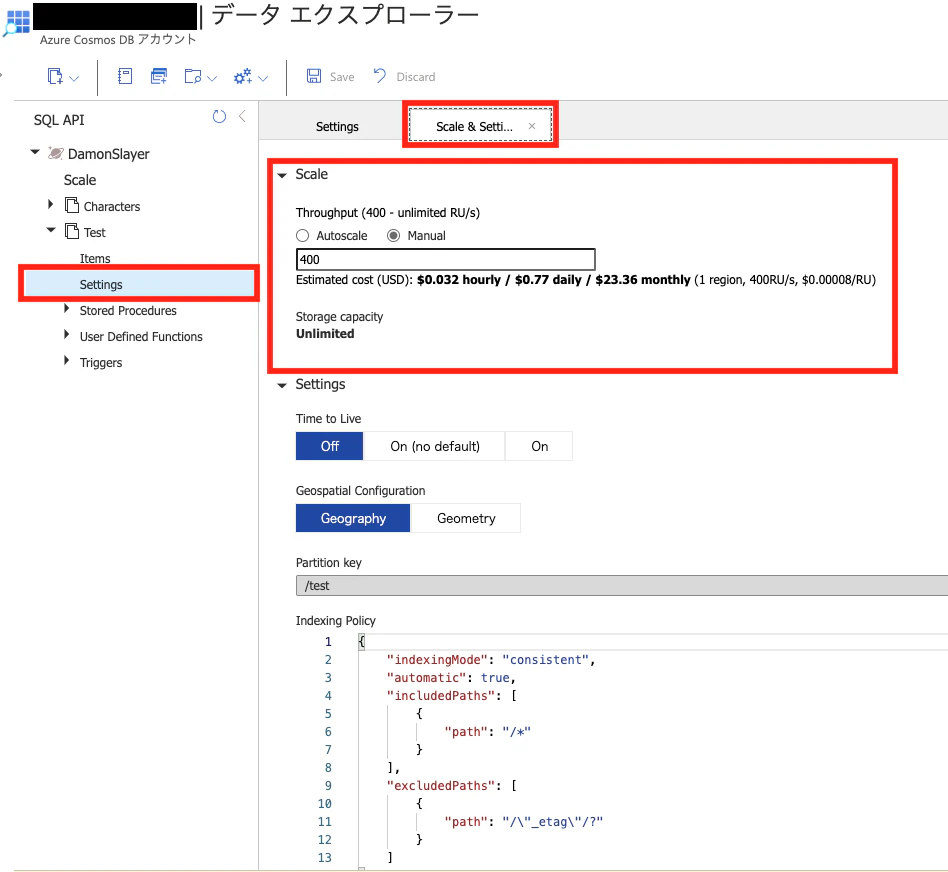Open the New Stored Procedure toolbar icon

pyautogui.click(x=193, y=76)
